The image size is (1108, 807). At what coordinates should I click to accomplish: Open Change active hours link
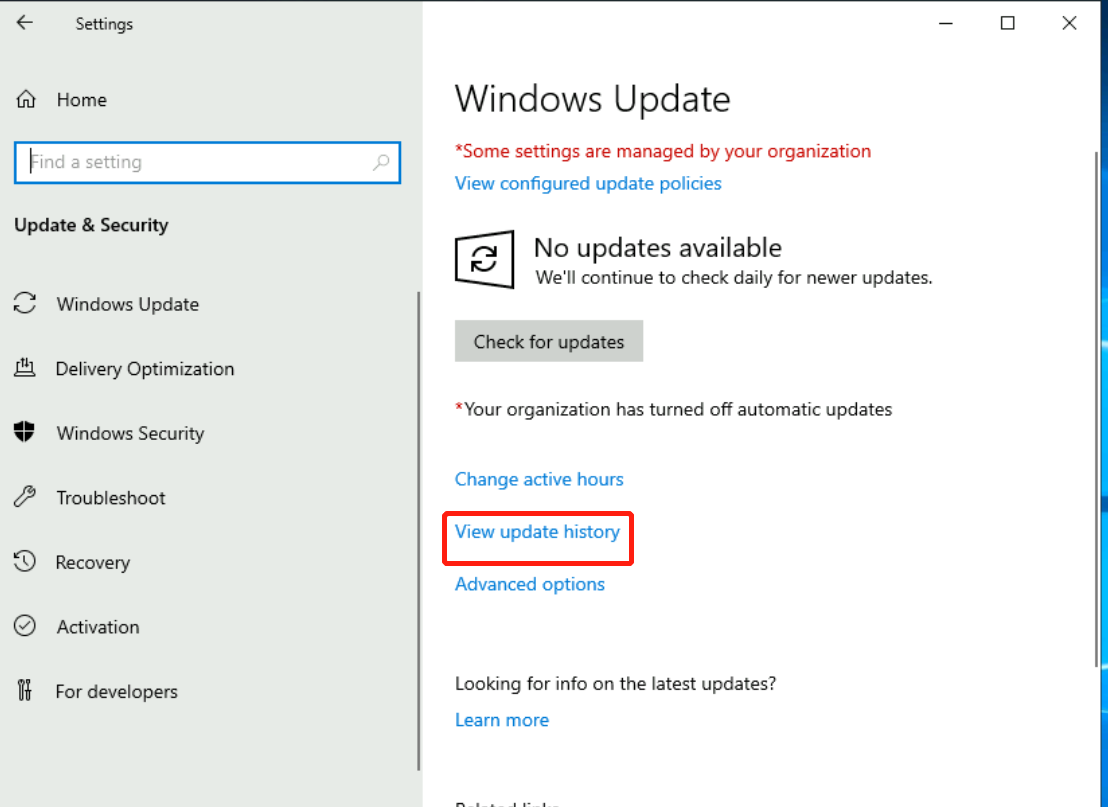tap(539, 479)
